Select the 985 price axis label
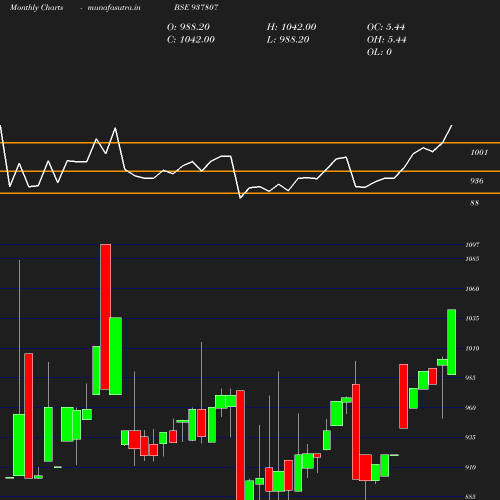This screenshot has width=500, height=500. coord(470,378)
